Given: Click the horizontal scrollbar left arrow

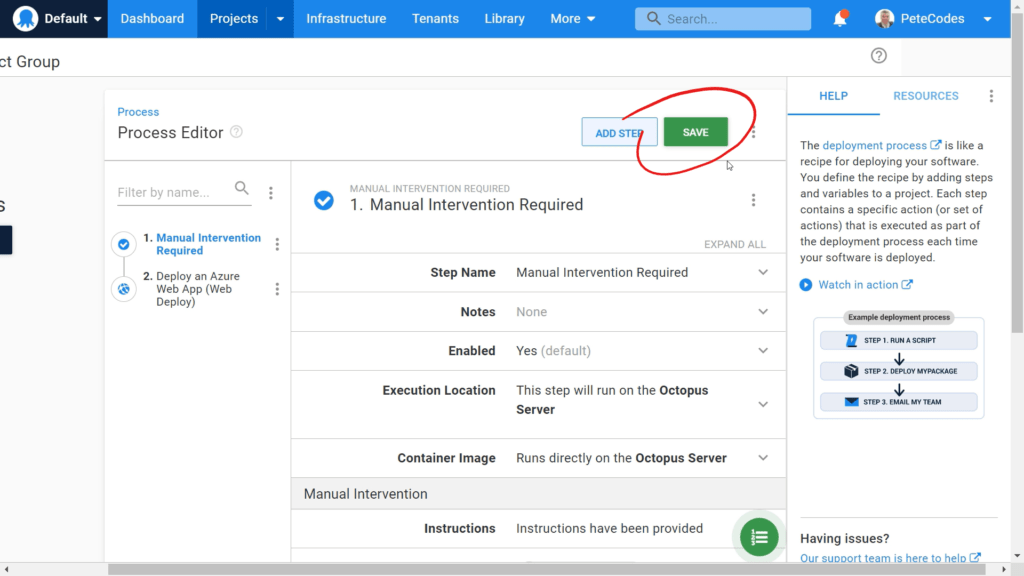Looking at the screenshot, I should coord(6,569).
